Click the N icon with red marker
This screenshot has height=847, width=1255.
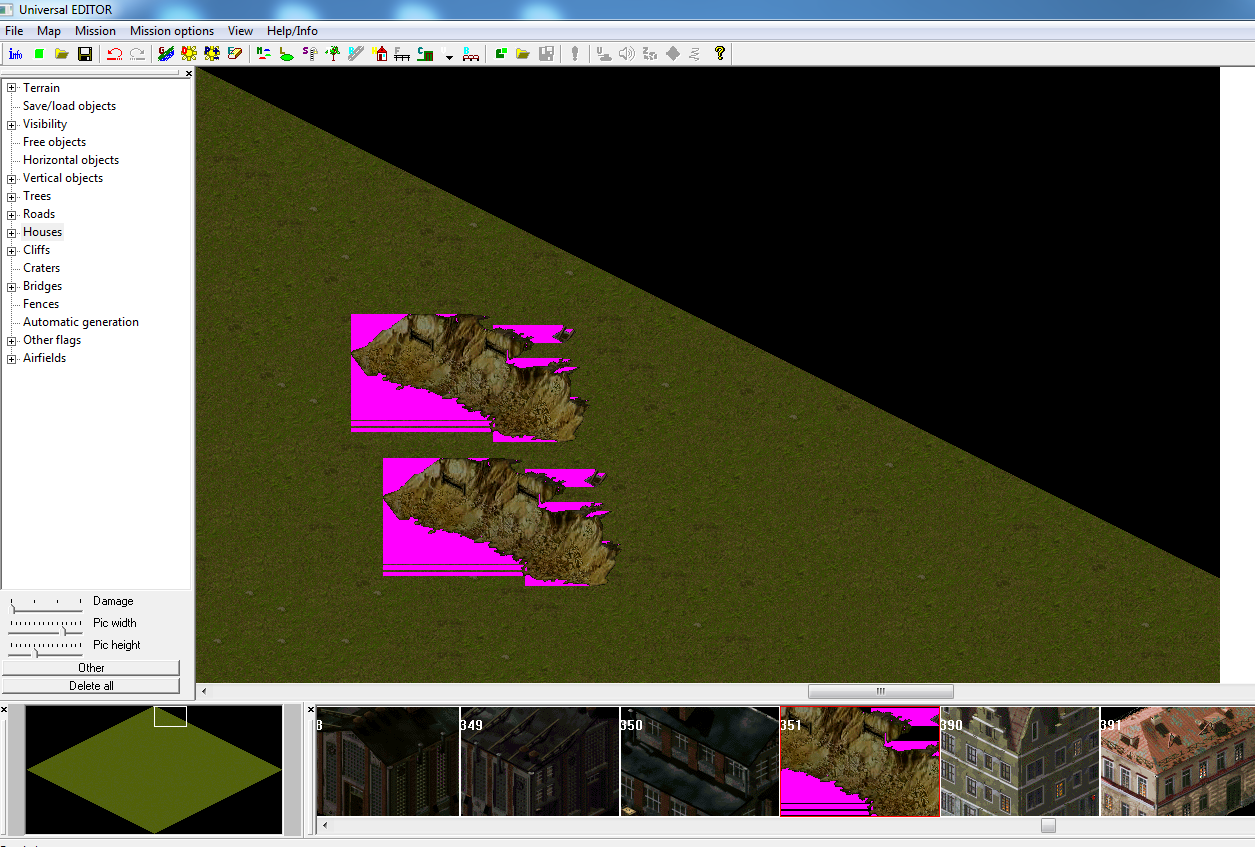click(x=264, y=54)
